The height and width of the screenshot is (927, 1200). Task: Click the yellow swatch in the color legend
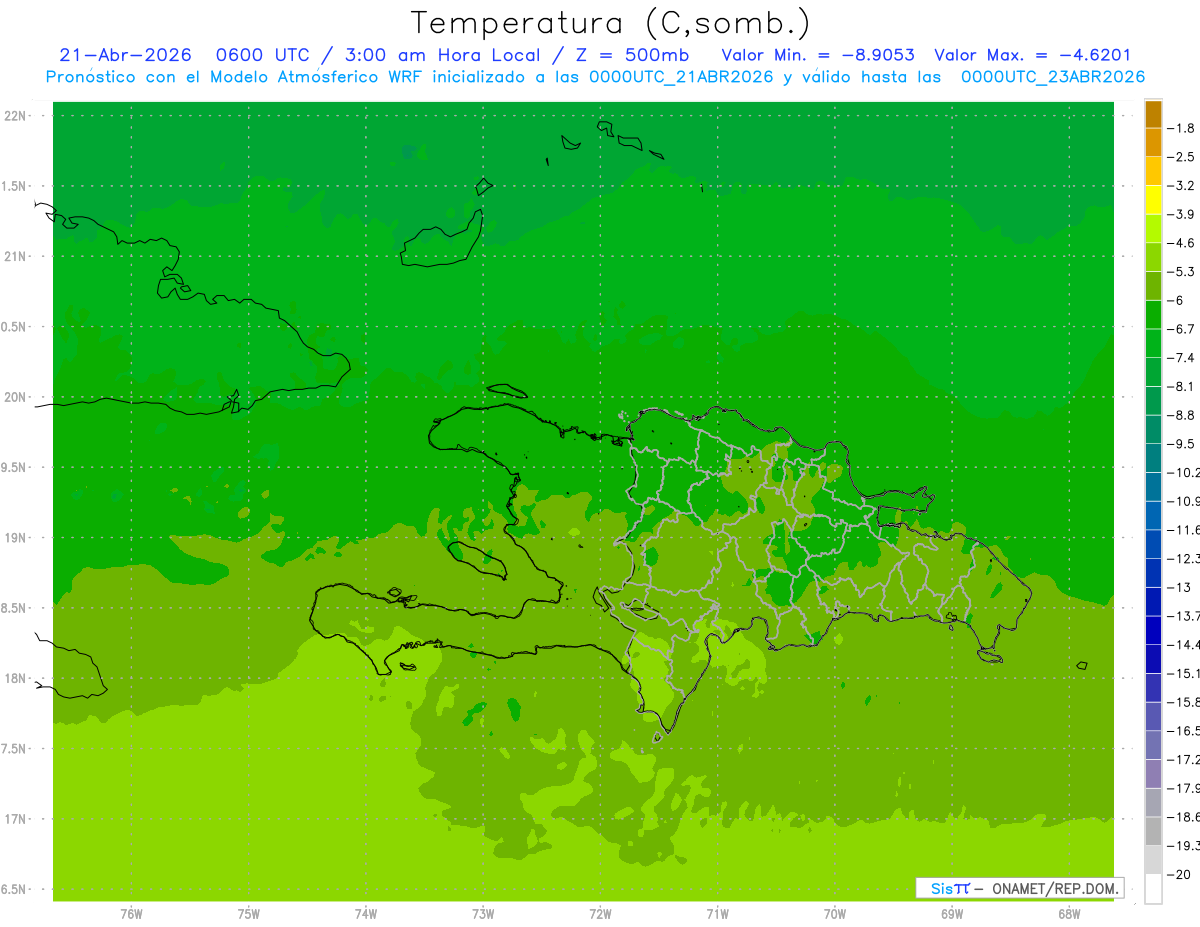(1153, 200)
